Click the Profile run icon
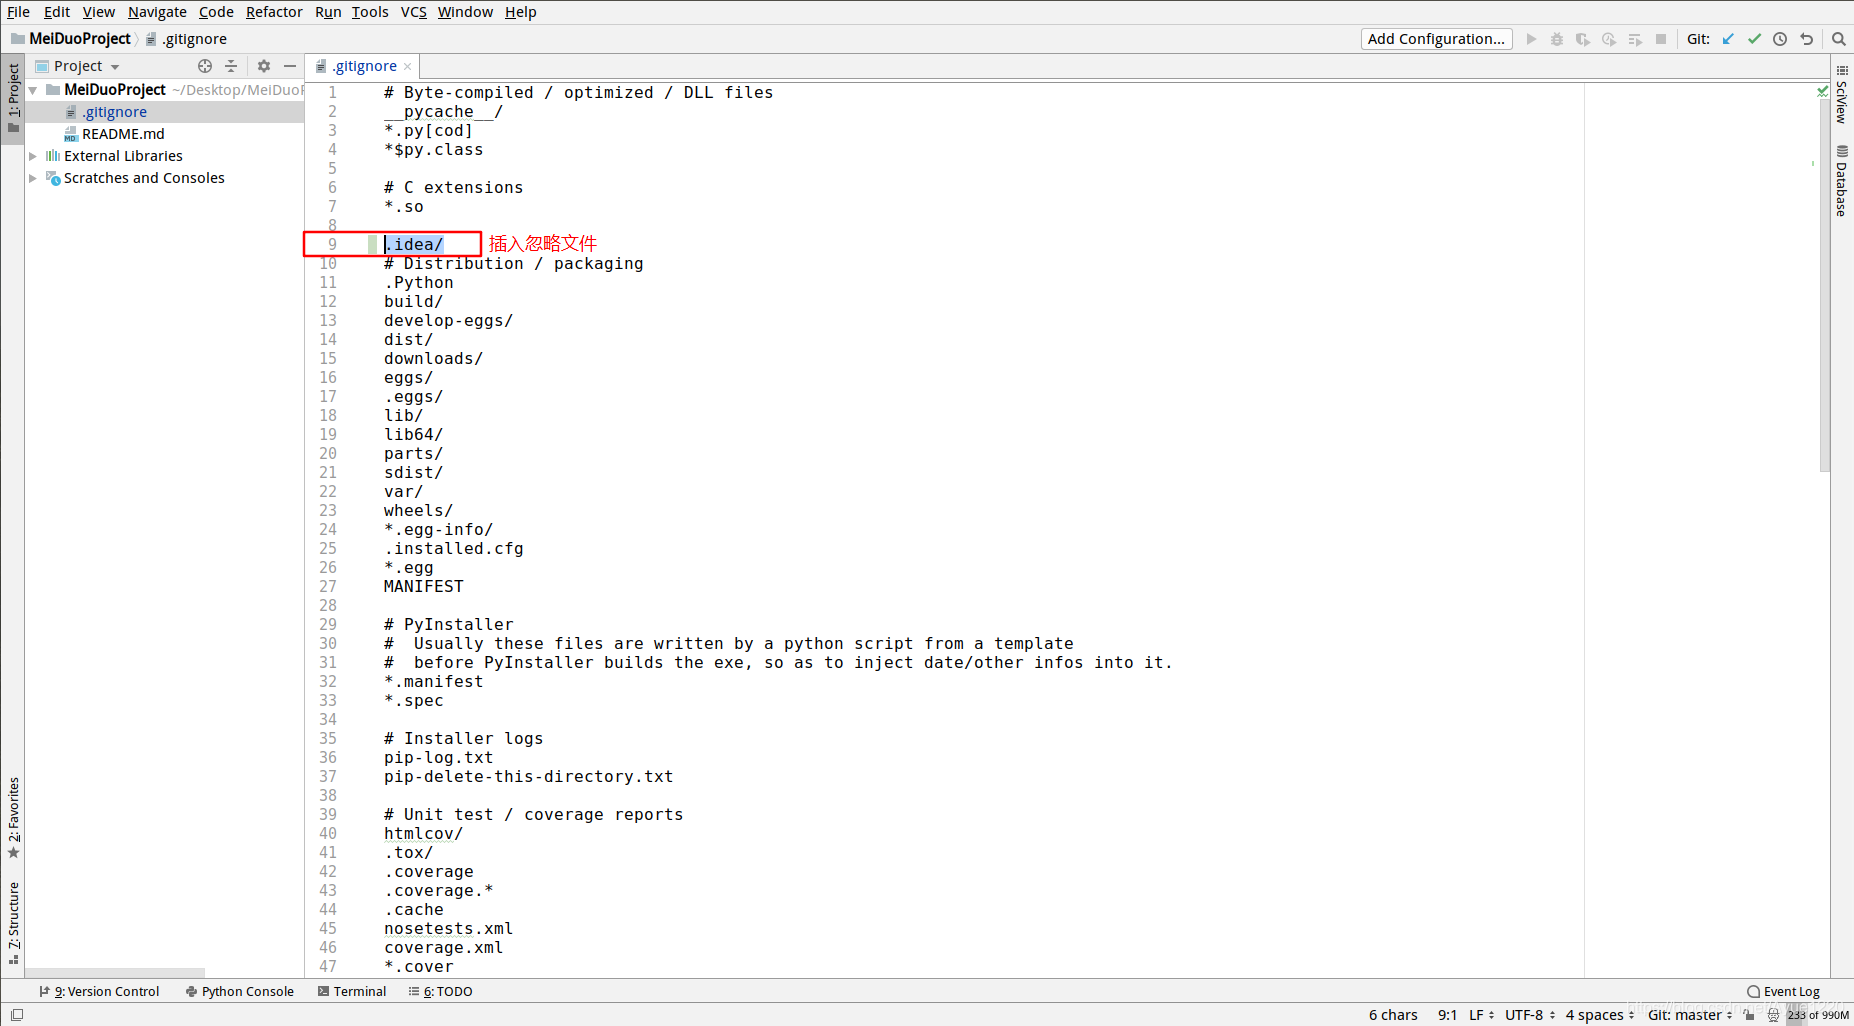Screen dimensions: 1854x1026 [x=1609, y=39]
